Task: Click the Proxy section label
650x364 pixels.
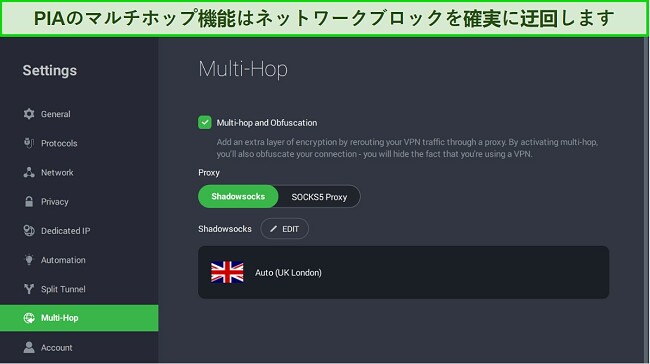Action: [209, 172]
